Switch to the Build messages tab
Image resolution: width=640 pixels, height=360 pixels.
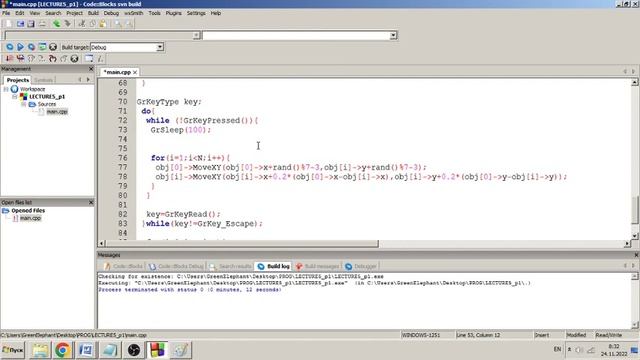(318, 266)
